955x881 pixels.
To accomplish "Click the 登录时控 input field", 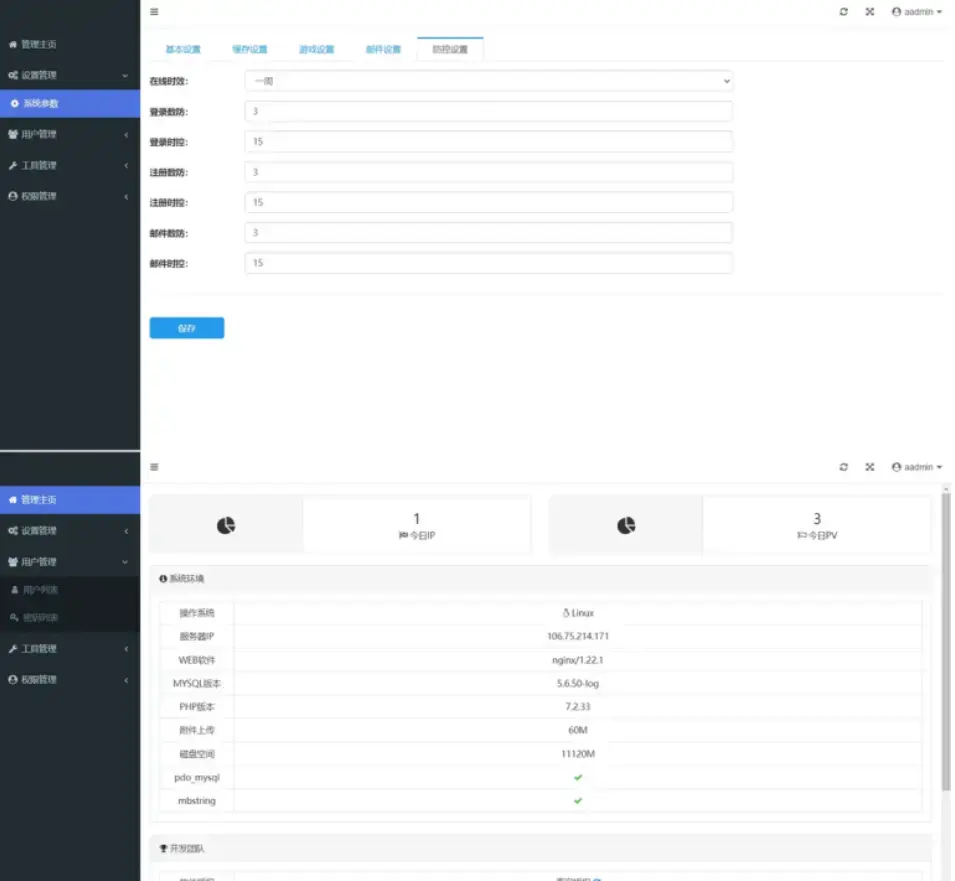I will pyautogui.click(x=488, y=142).
